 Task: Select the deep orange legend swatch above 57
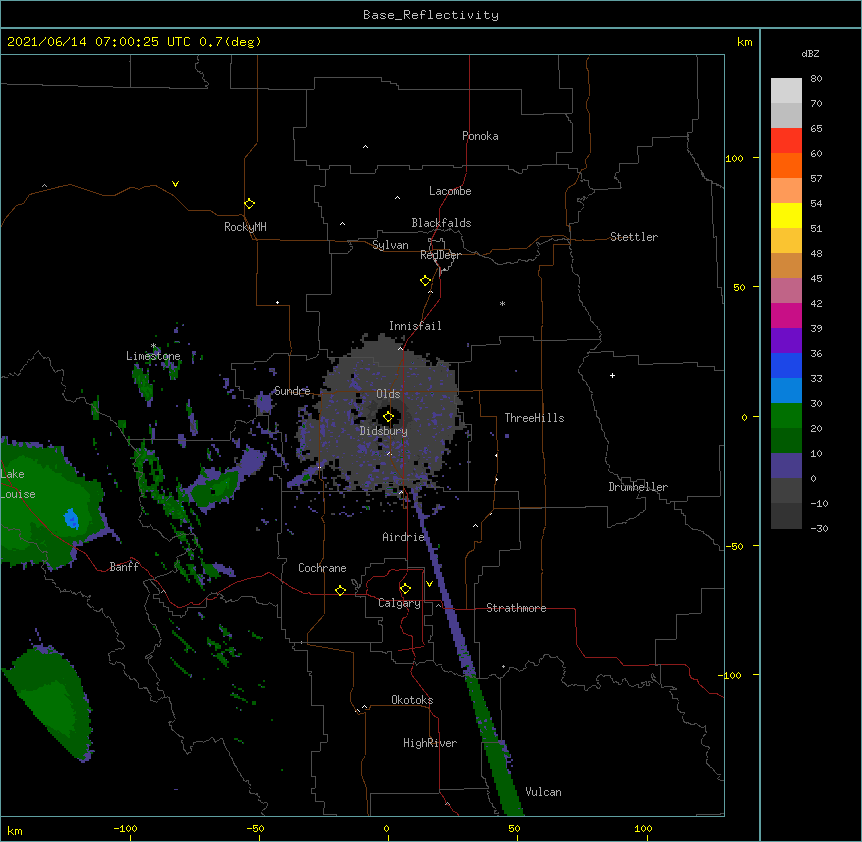tap(786, 165)
